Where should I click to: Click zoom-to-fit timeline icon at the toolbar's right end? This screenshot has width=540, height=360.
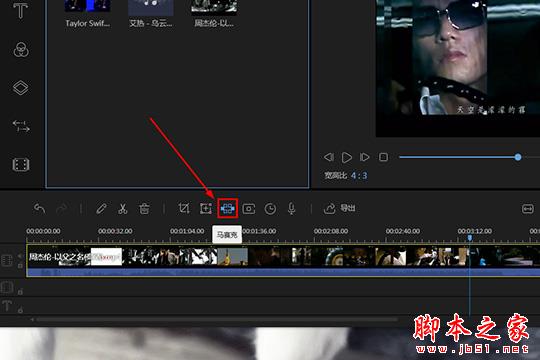coord(528,209)
